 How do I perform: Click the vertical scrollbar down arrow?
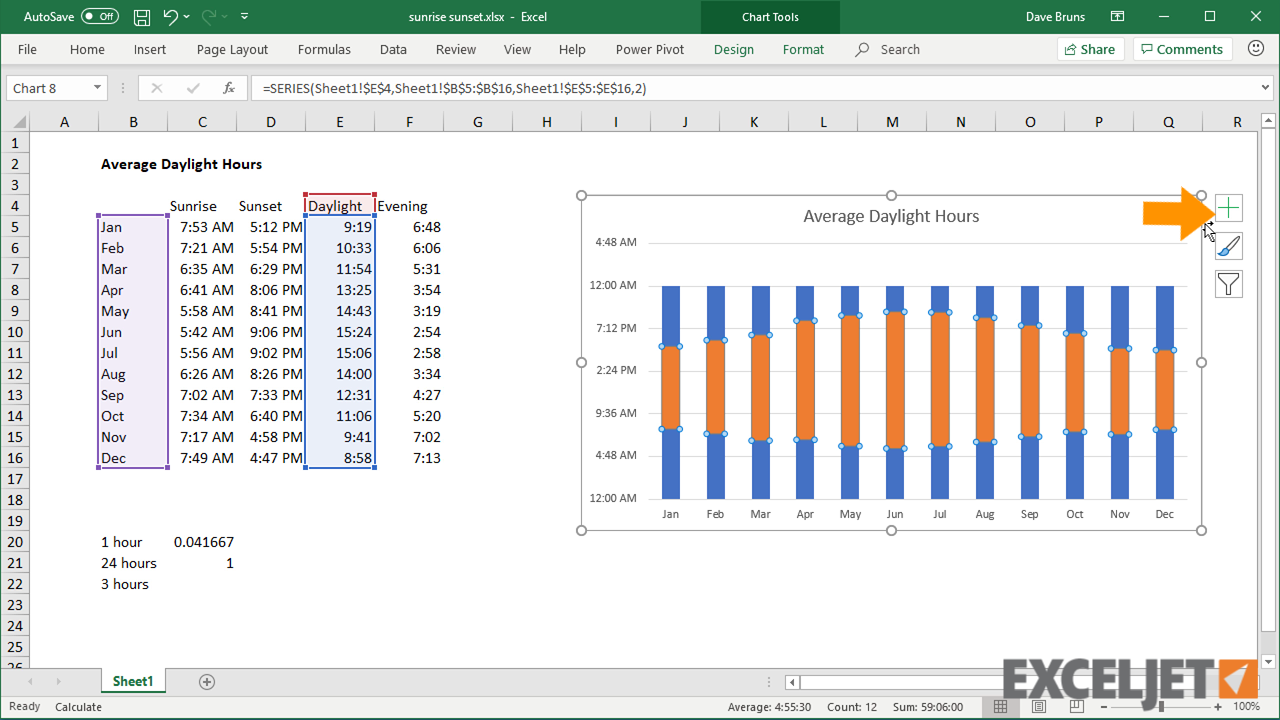pyautogui.click(x=1269, y=661)
